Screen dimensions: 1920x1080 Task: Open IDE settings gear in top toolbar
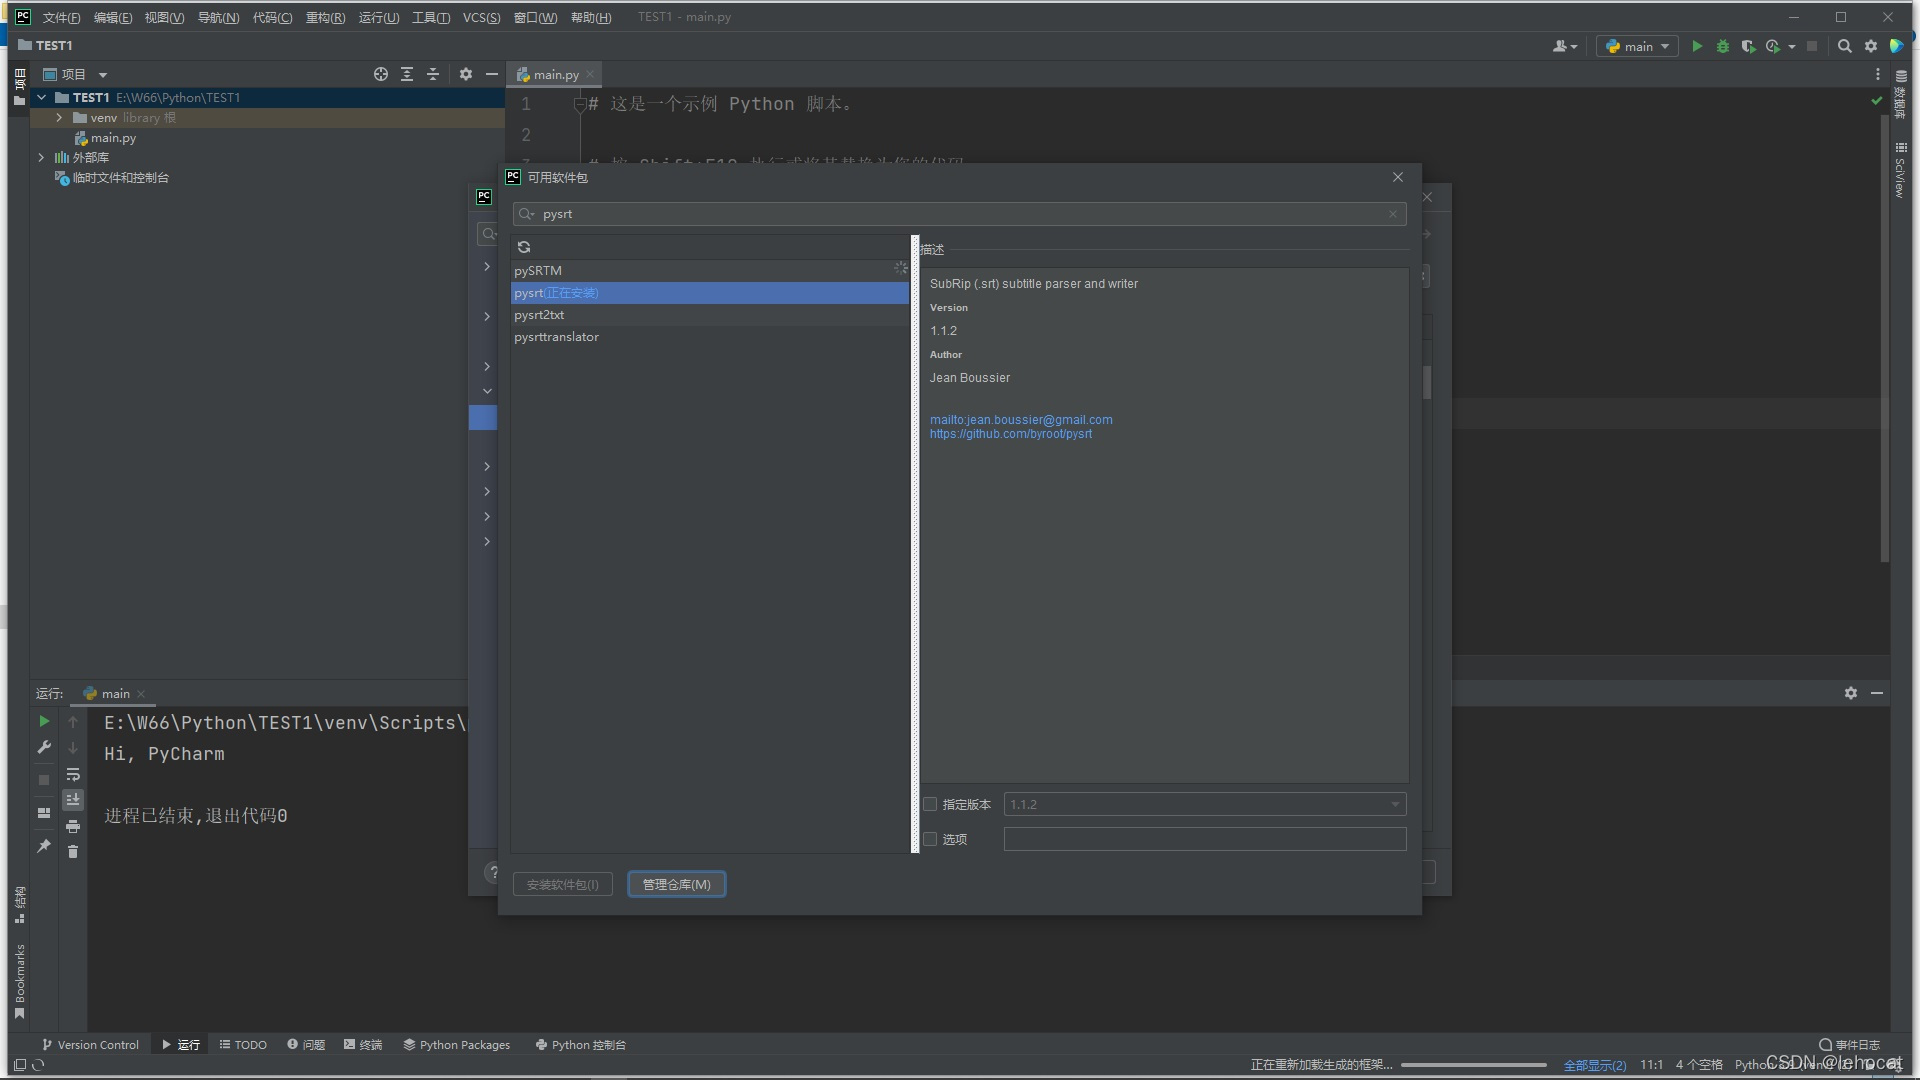(x=1871, y=46)
